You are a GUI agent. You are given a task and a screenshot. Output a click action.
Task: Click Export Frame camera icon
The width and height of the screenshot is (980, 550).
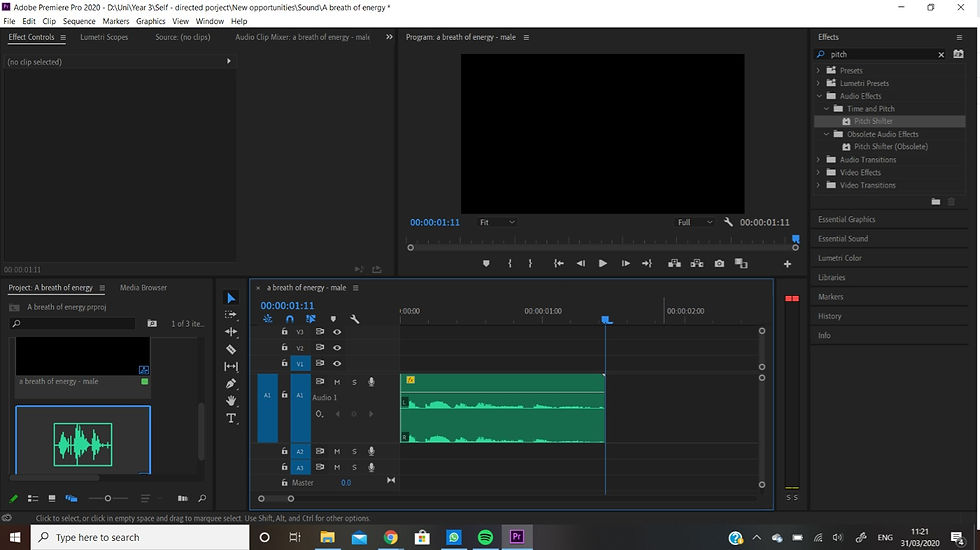coord(719,264)
